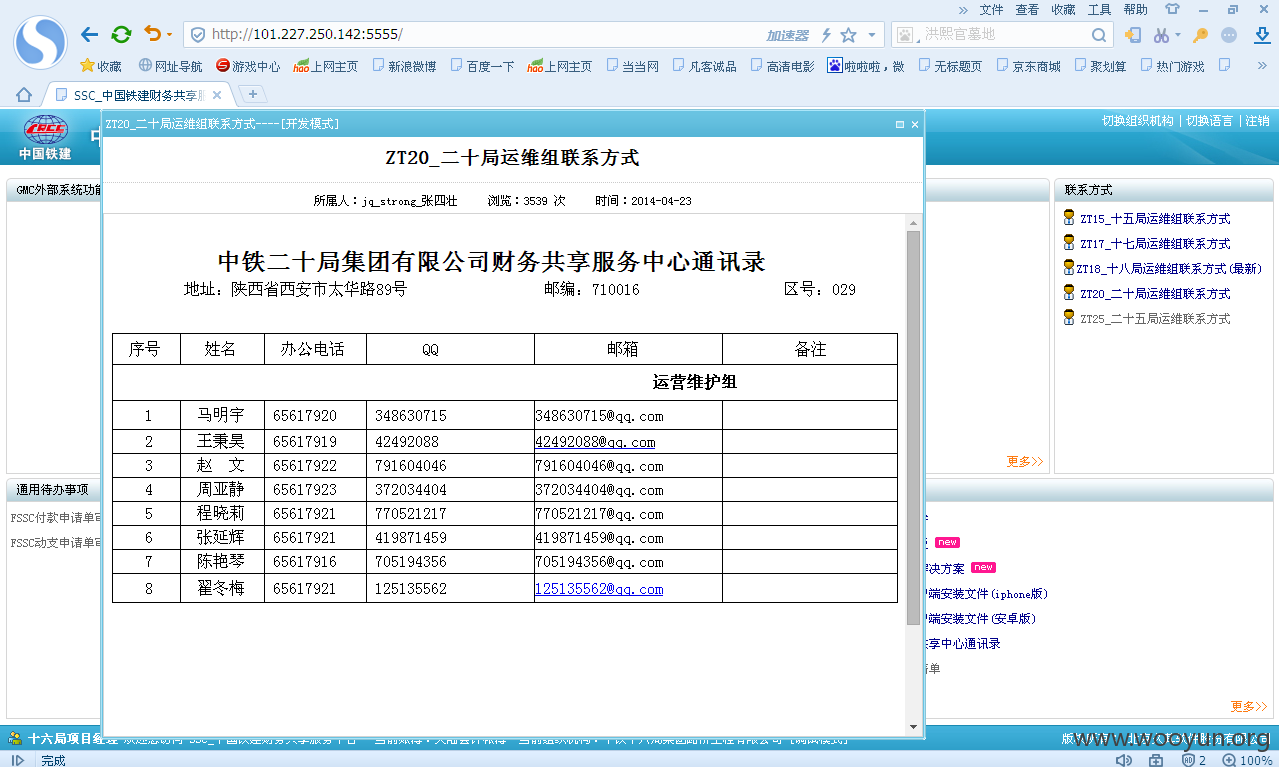The image size is (1279, 767).
Task: Open the 游戏中心 bookmark
Action: [248, 66]
